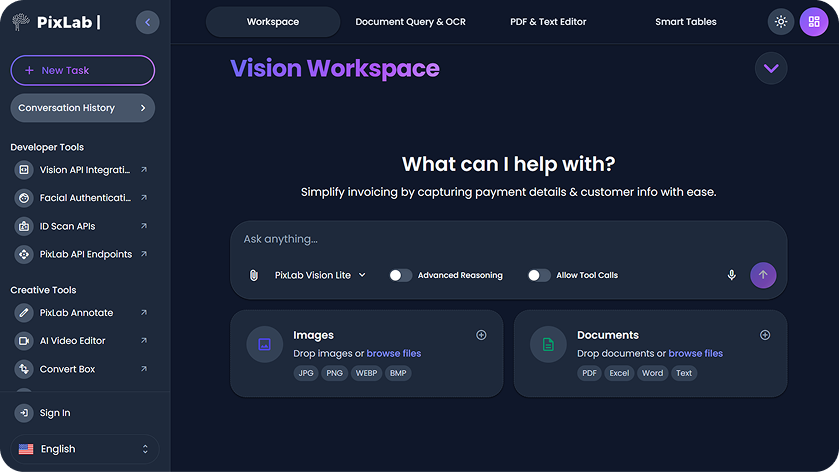Open the PixLab Annotate link text
Screen dimensions: 839x472
77,313
